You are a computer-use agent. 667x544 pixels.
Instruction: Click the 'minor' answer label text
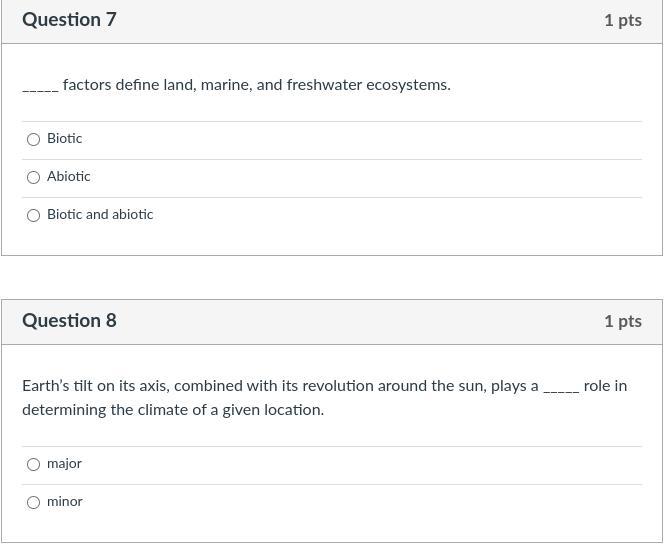pyautogui.click(x=65, y=502)
